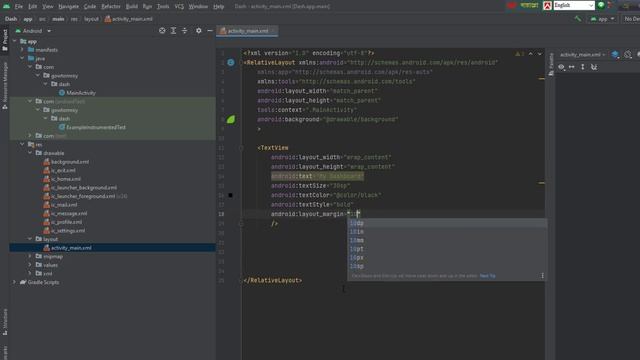Toggle the view options eye icon
Viewport: 640px width, 360px height.
pyautogui.click(x=562, y=67)
